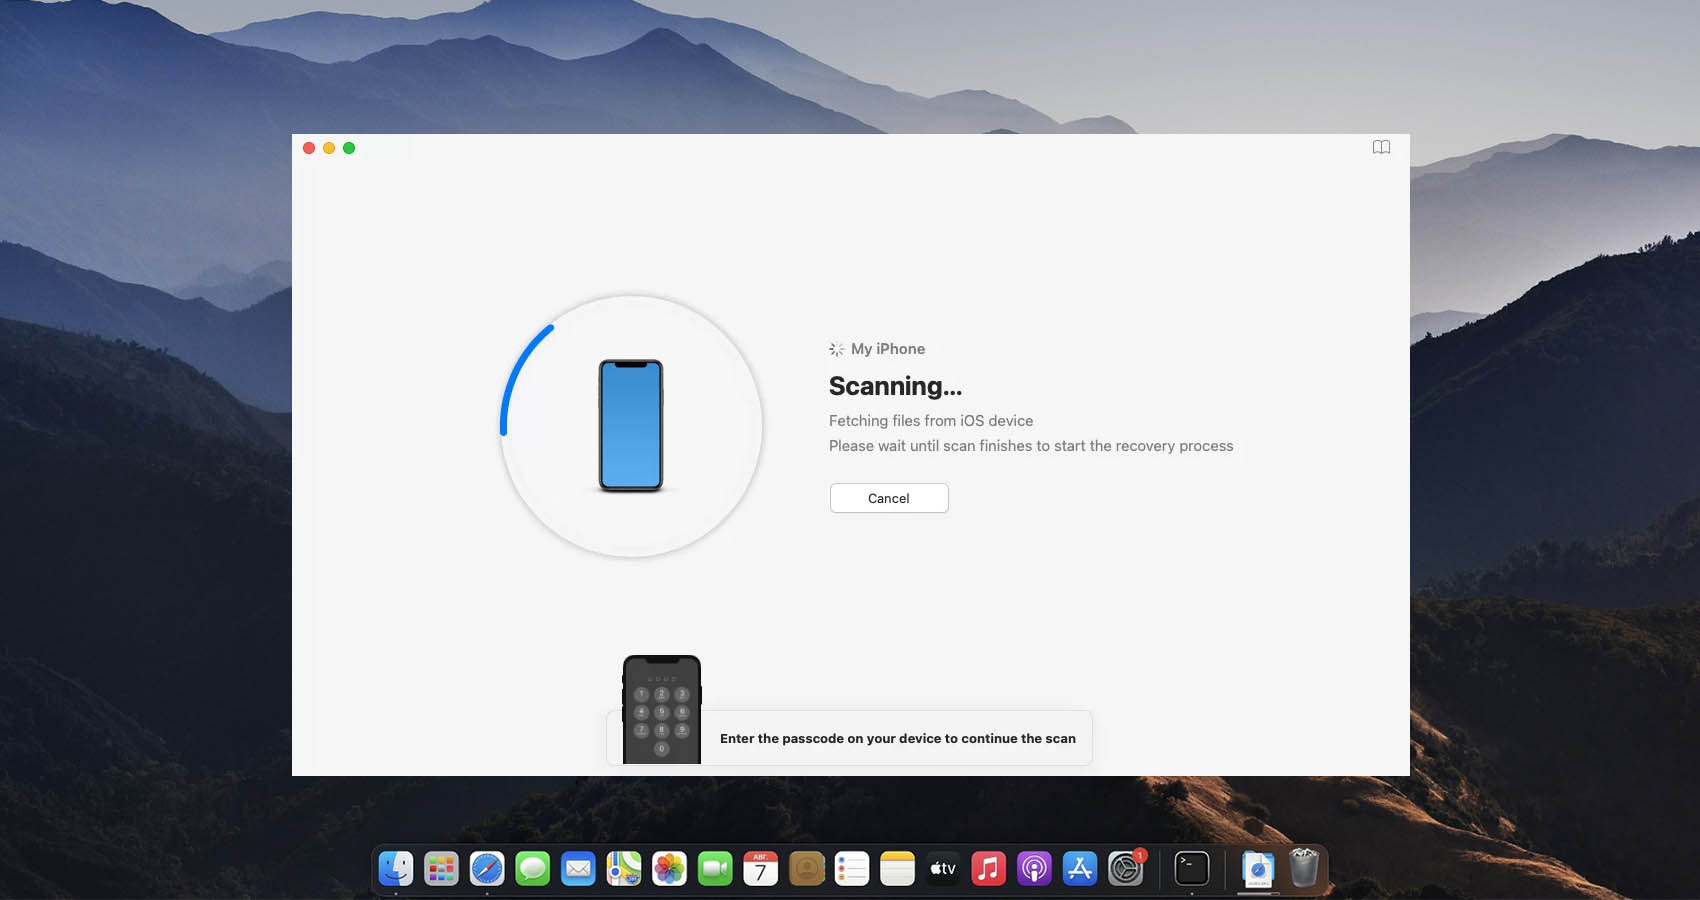Open the Trash in the dock
Viewport: 1700px width, 900px height.
pyautogui.click(x=1304, y=868)
